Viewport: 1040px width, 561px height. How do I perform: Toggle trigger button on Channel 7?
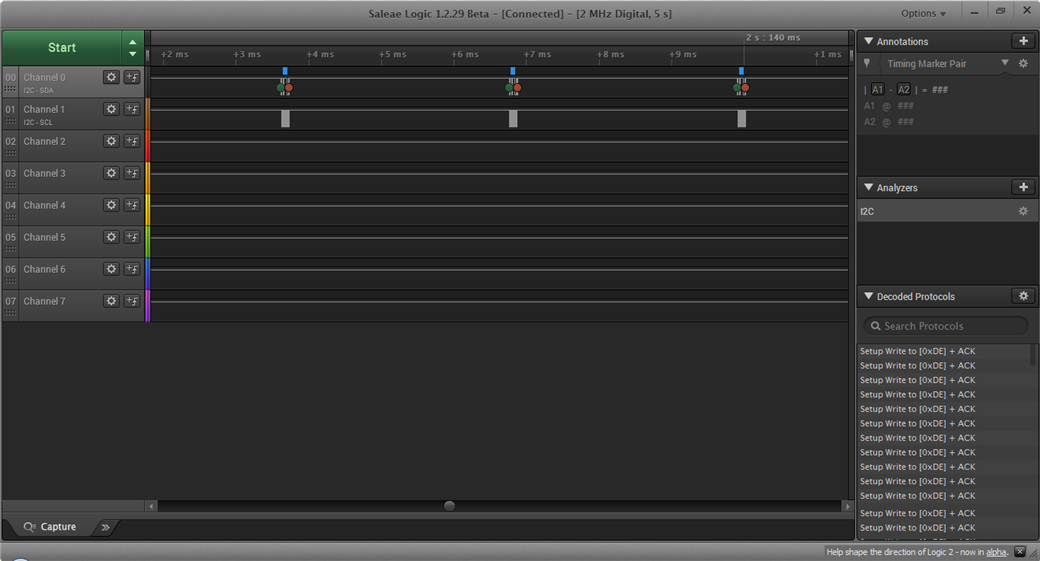(132, 301)
